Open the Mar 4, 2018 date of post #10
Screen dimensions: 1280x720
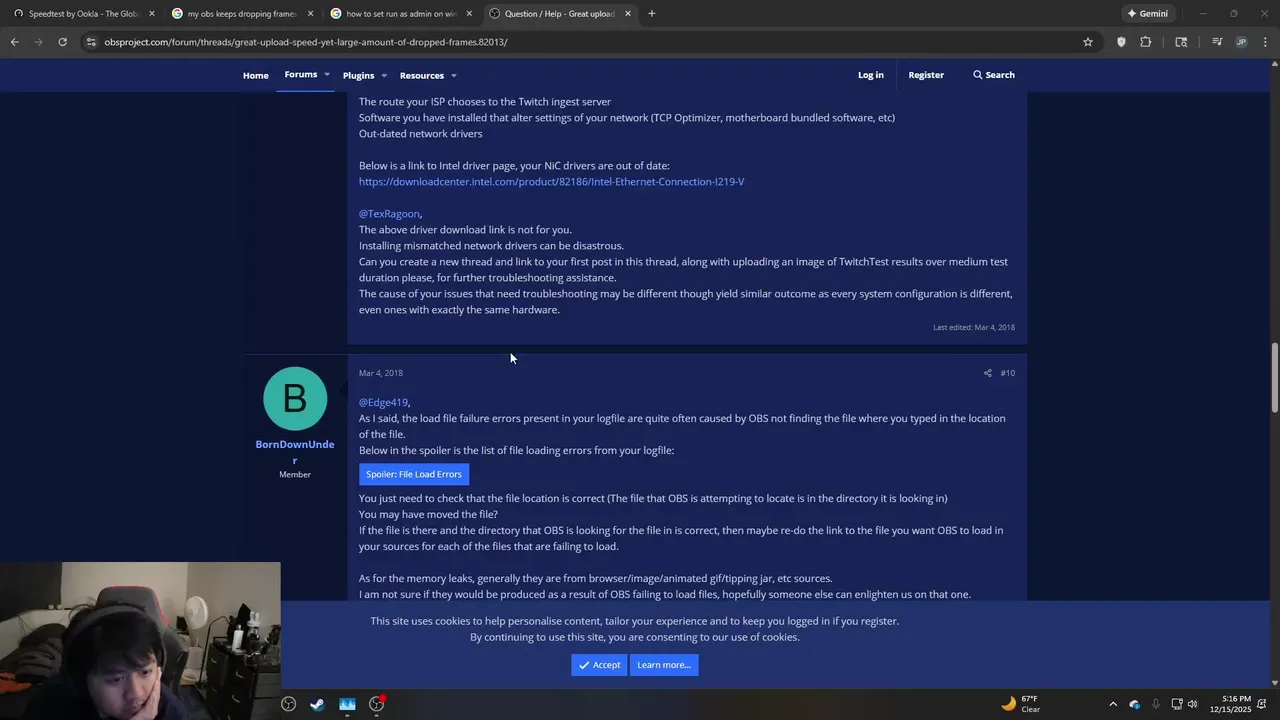[381, 373]
